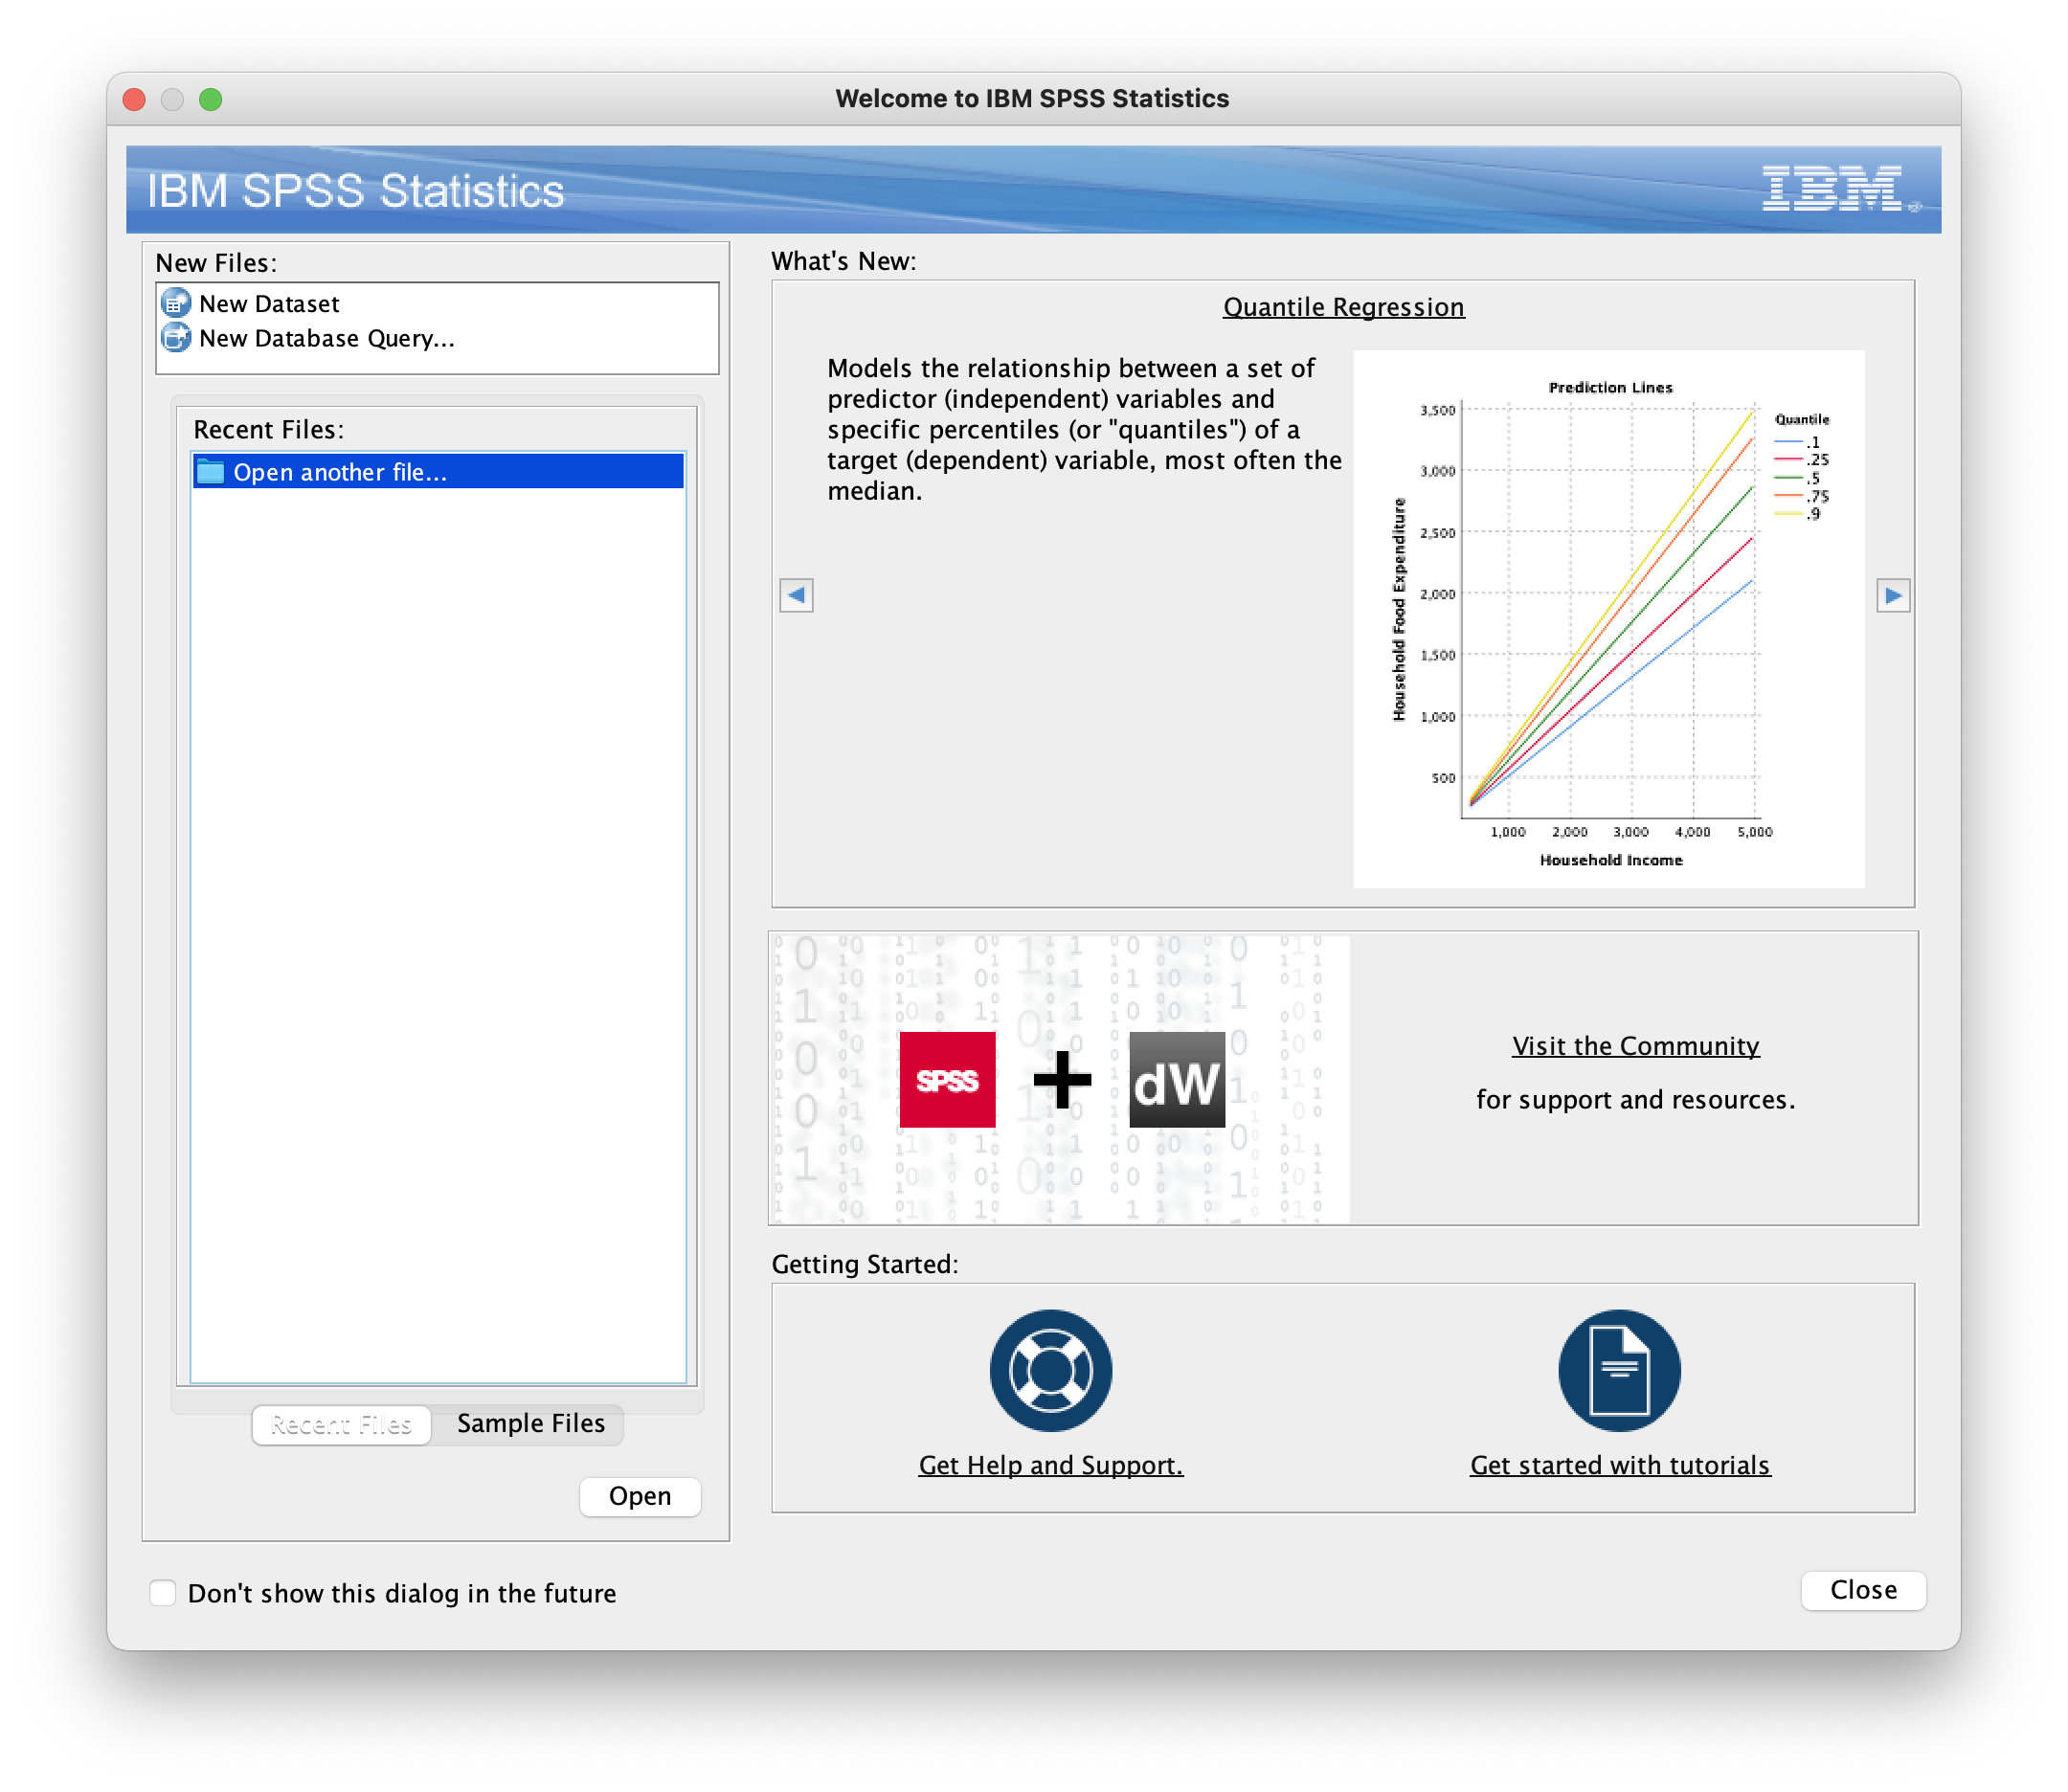
Task: Click the New Database Query icon
Action: pos(176,338)
